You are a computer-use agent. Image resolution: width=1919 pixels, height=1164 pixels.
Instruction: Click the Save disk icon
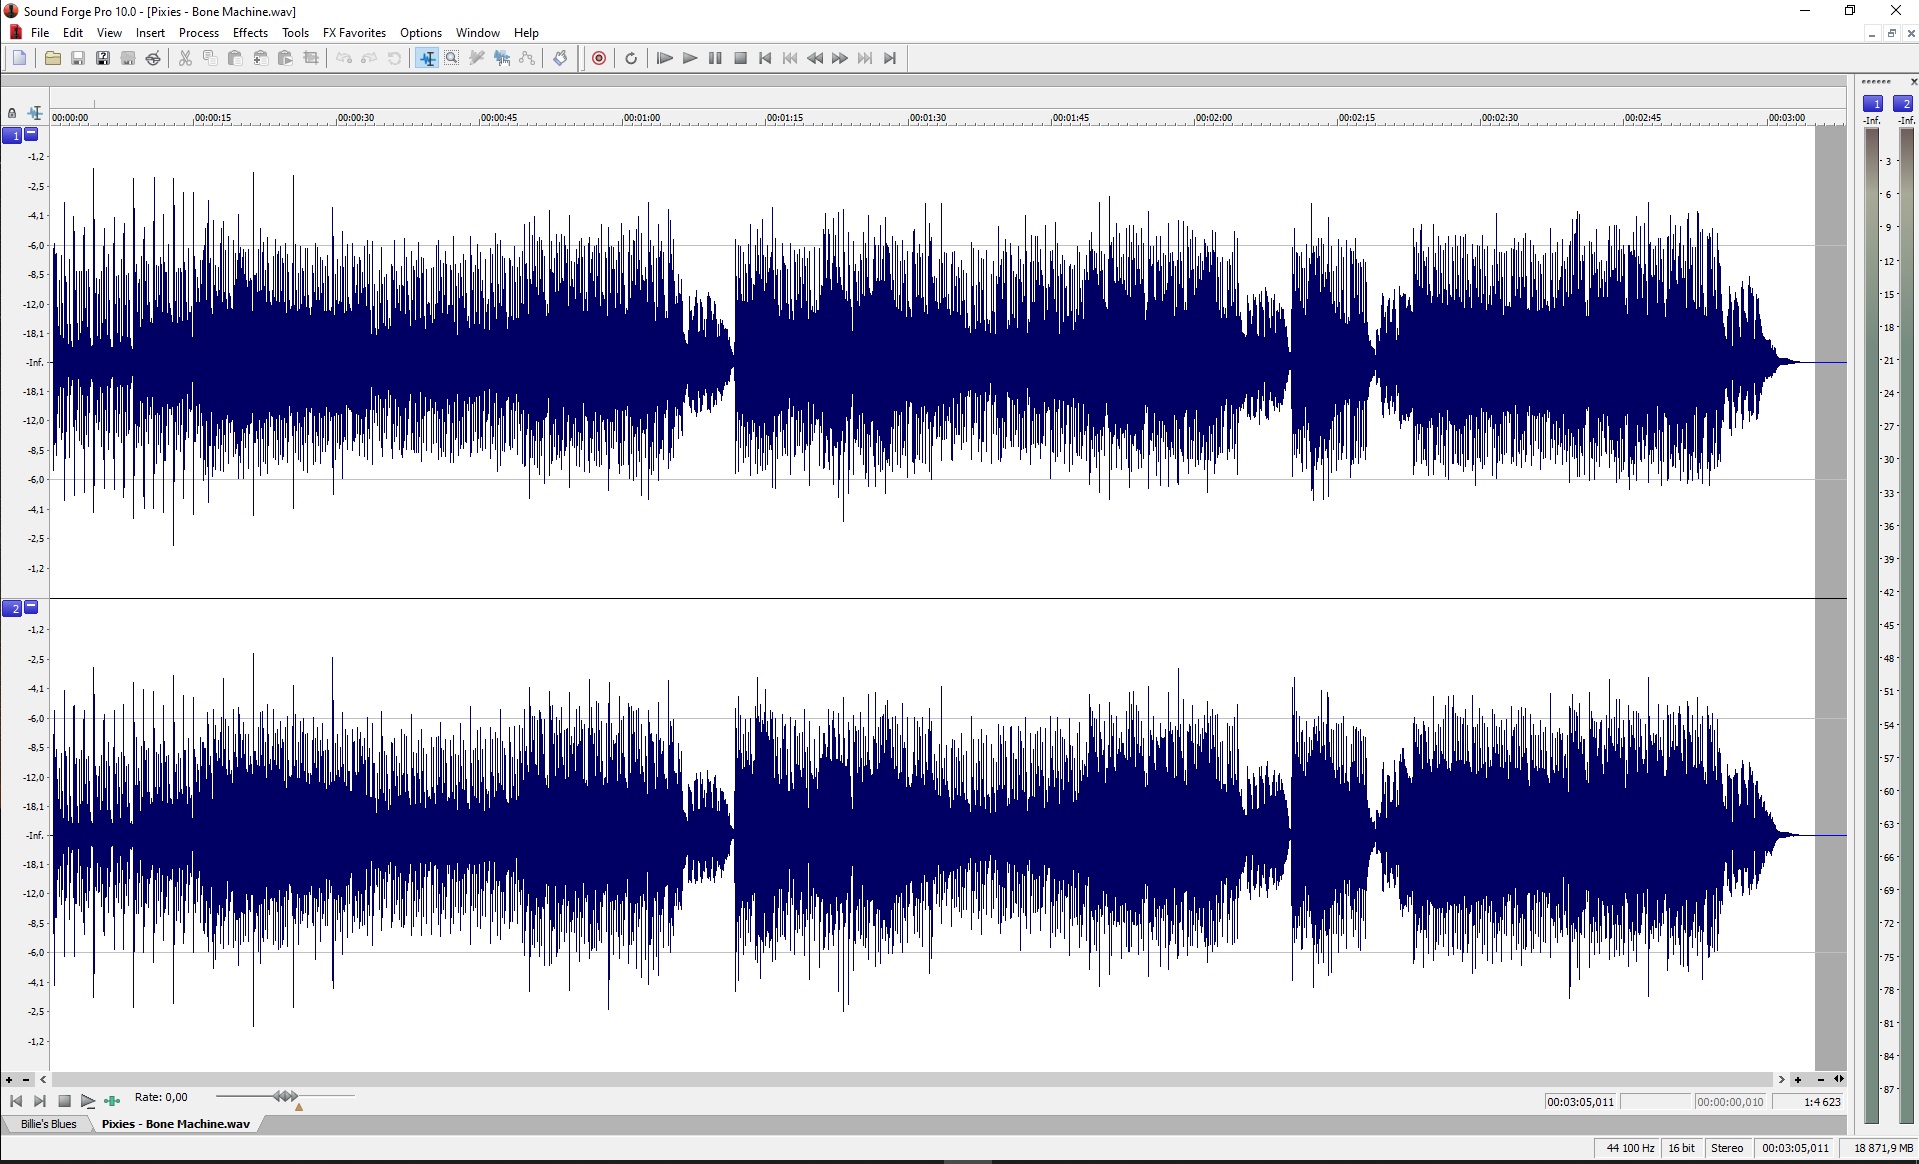pyautogui.click(x=78, y=58)
